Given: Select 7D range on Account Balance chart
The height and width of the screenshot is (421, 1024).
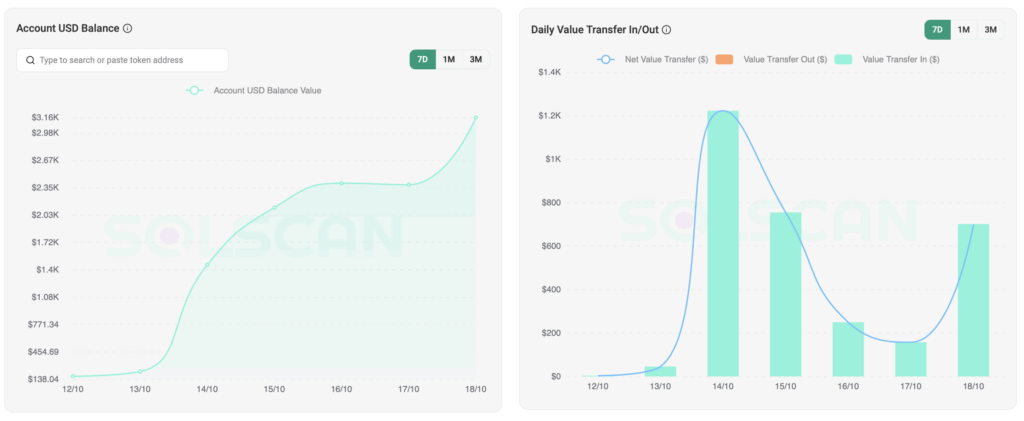Looking at the screenshot, I should pos(422,60).
